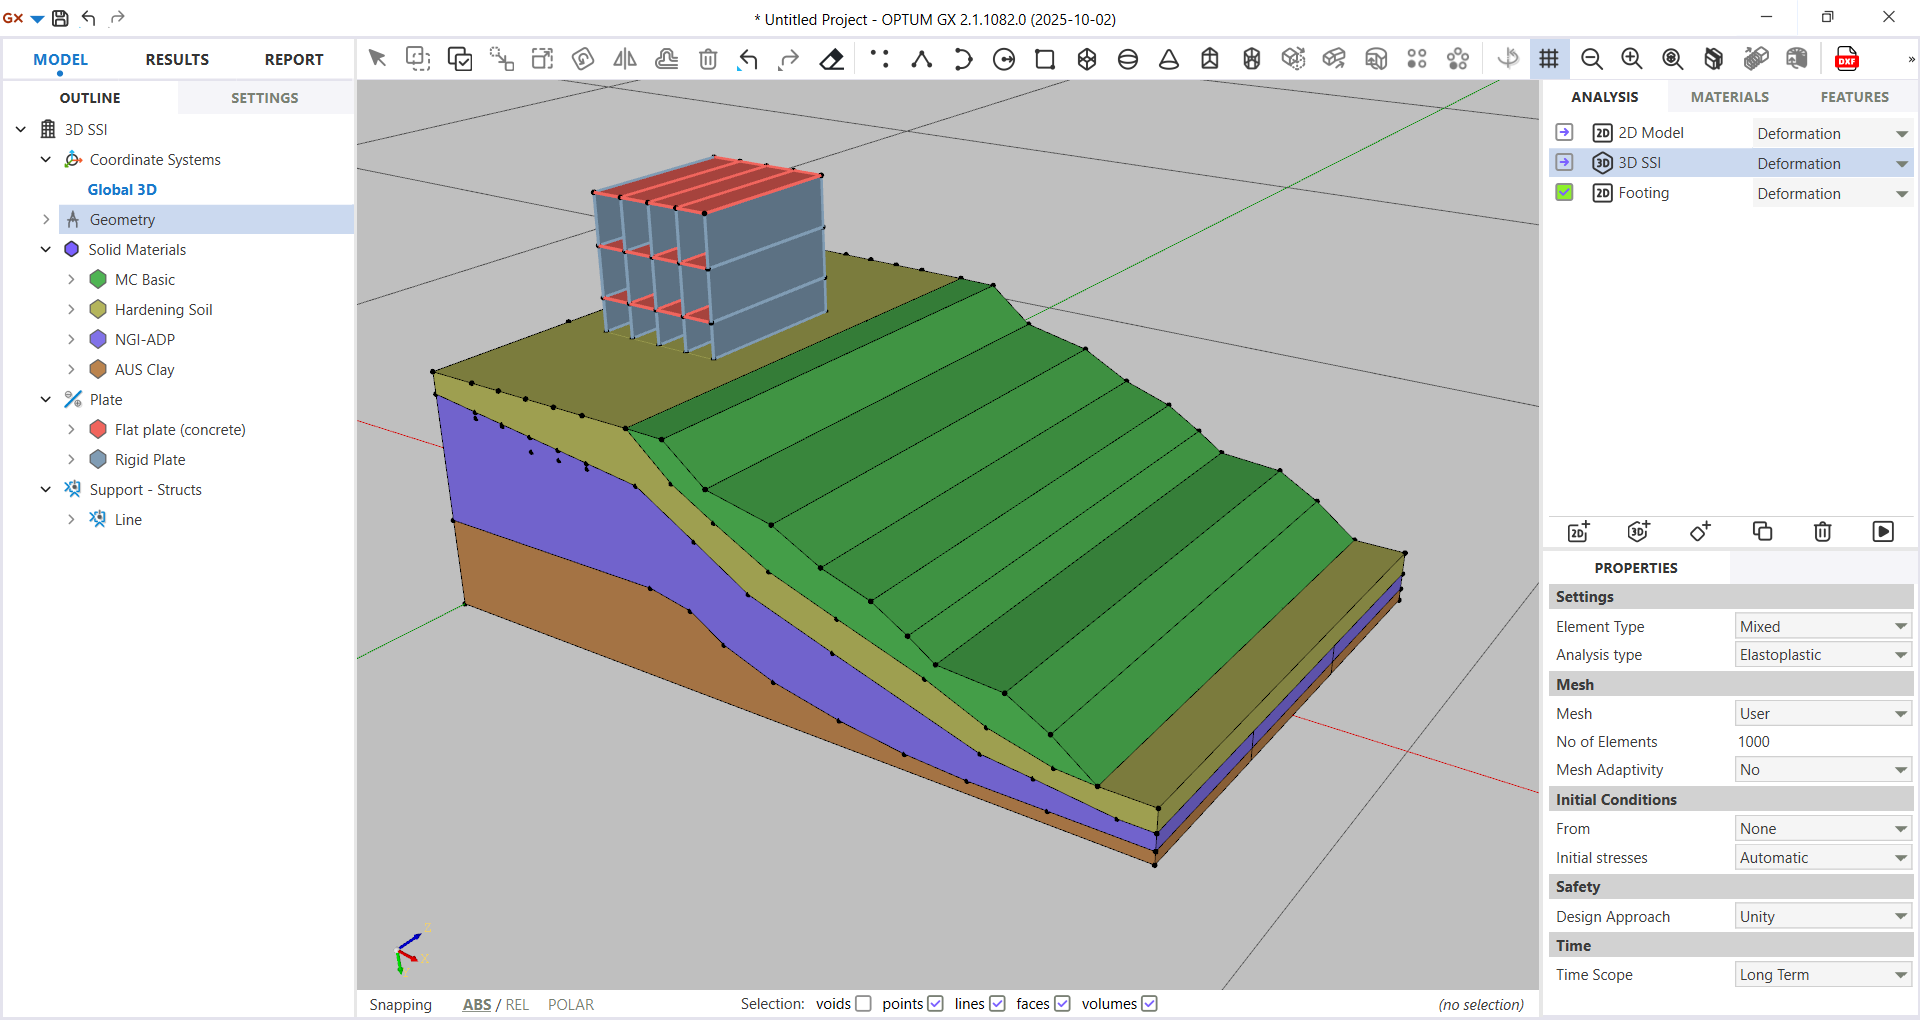
Task: Switch to the RESULTS tab
Action: tap(177, 60)
